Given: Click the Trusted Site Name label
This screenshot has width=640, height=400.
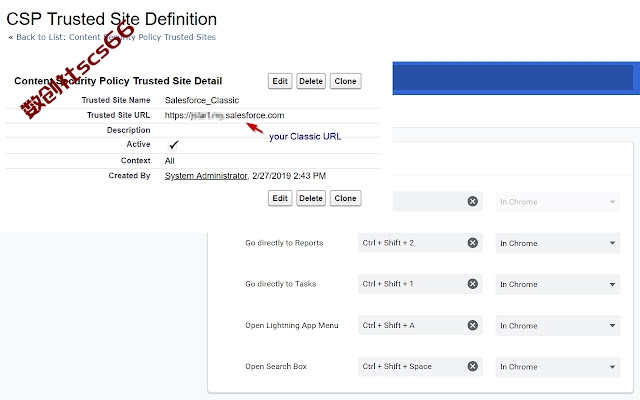Looking at the screenshot, I should point(116,100).
